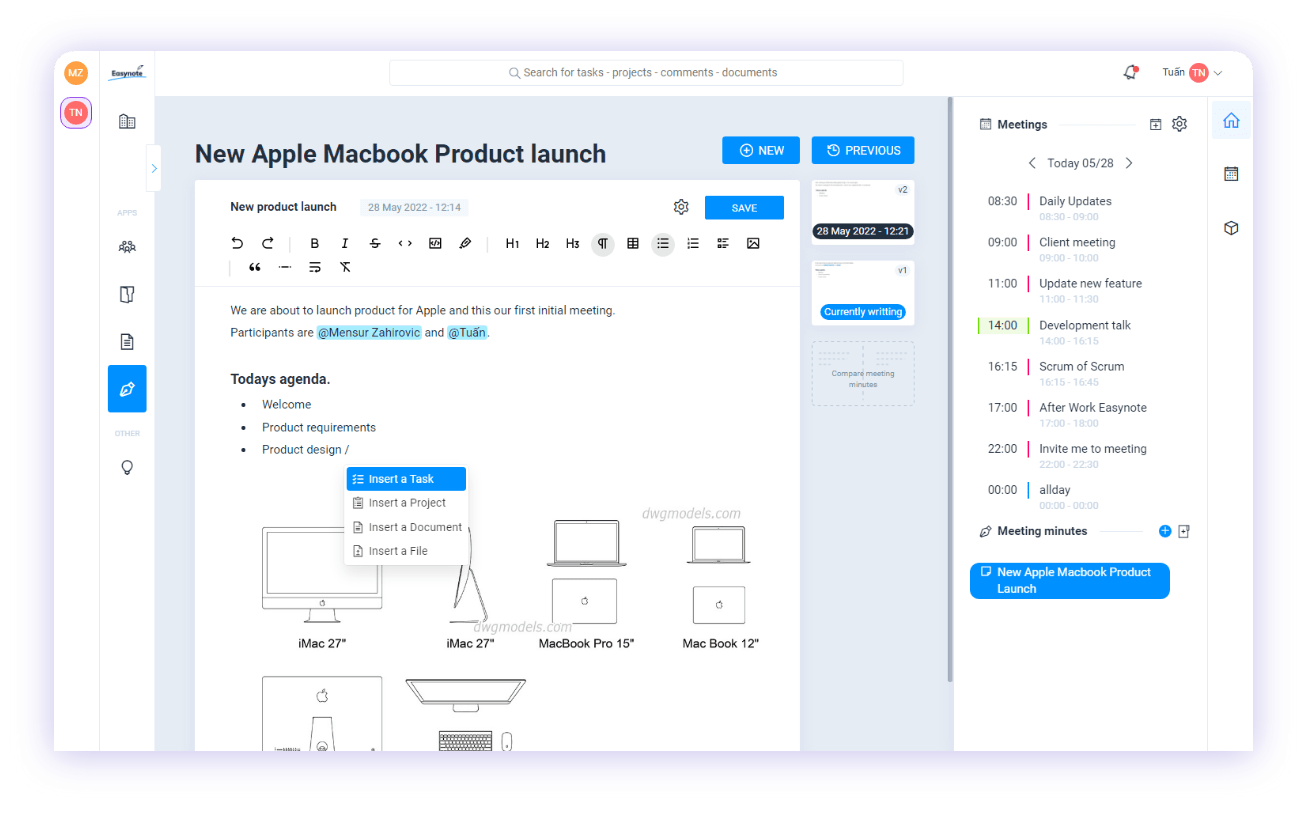Toggle italic formatting
This screenshot has width=1307, height=840.
coord(345,243)
